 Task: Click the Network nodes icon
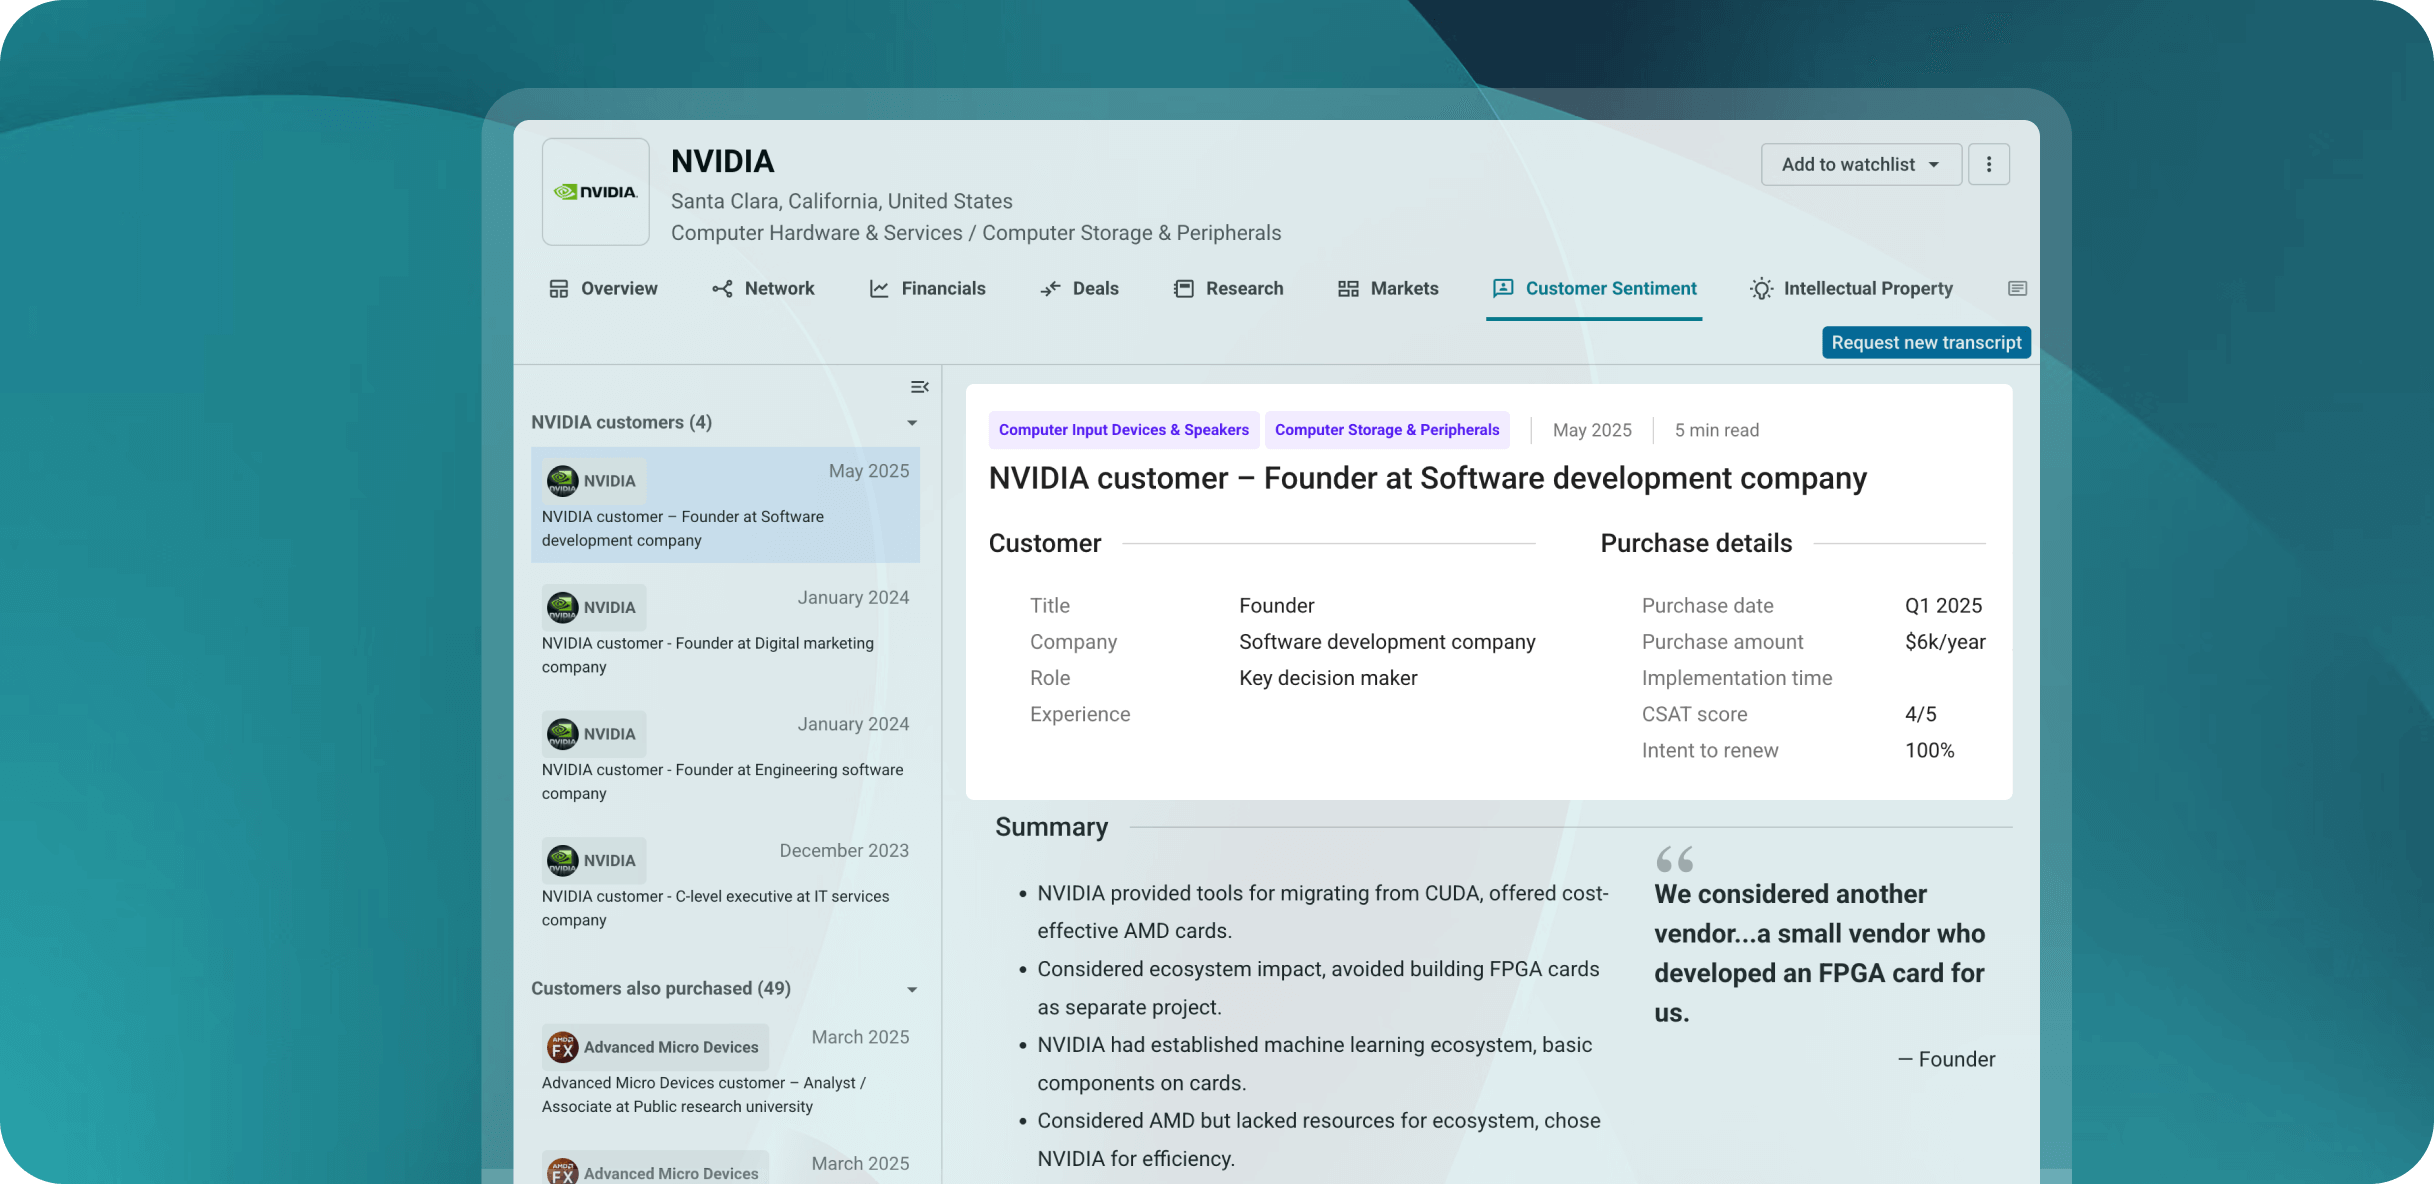(x=722, y=289)
